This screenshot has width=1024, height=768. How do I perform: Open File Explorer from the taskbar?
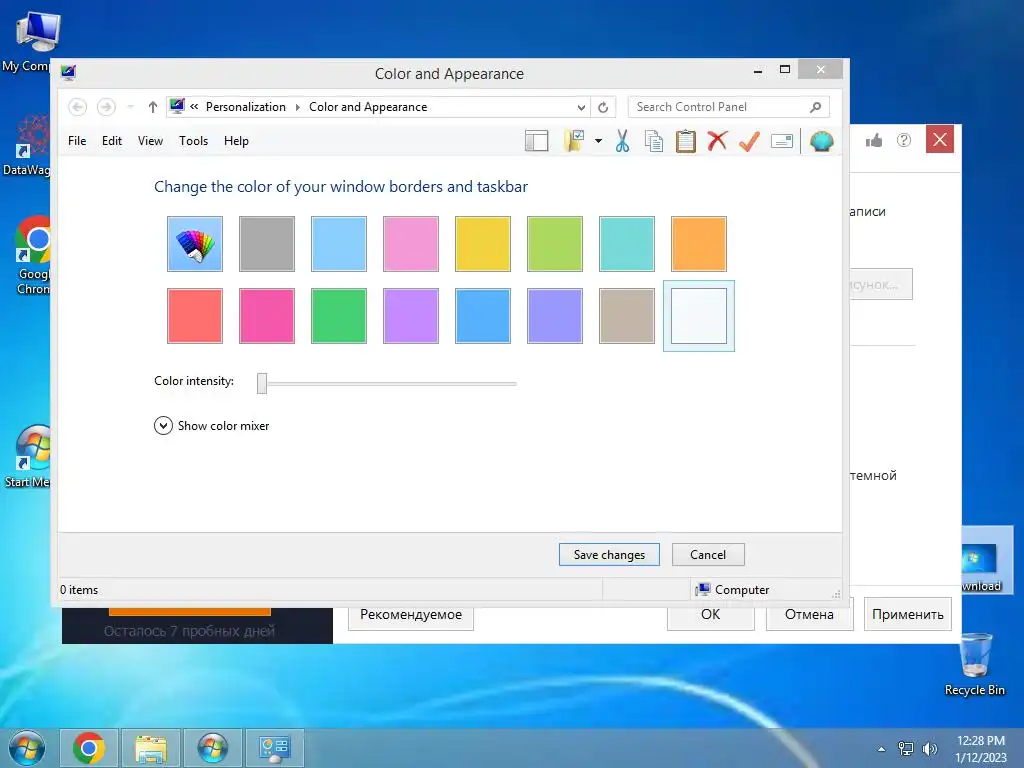(x=151, y=748)
